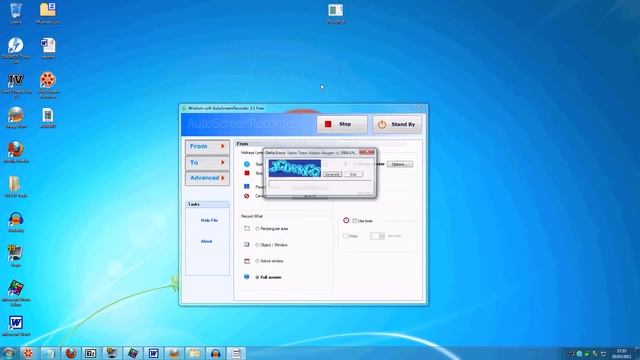Open the About link under Tasks

click(x=206, y=241)
